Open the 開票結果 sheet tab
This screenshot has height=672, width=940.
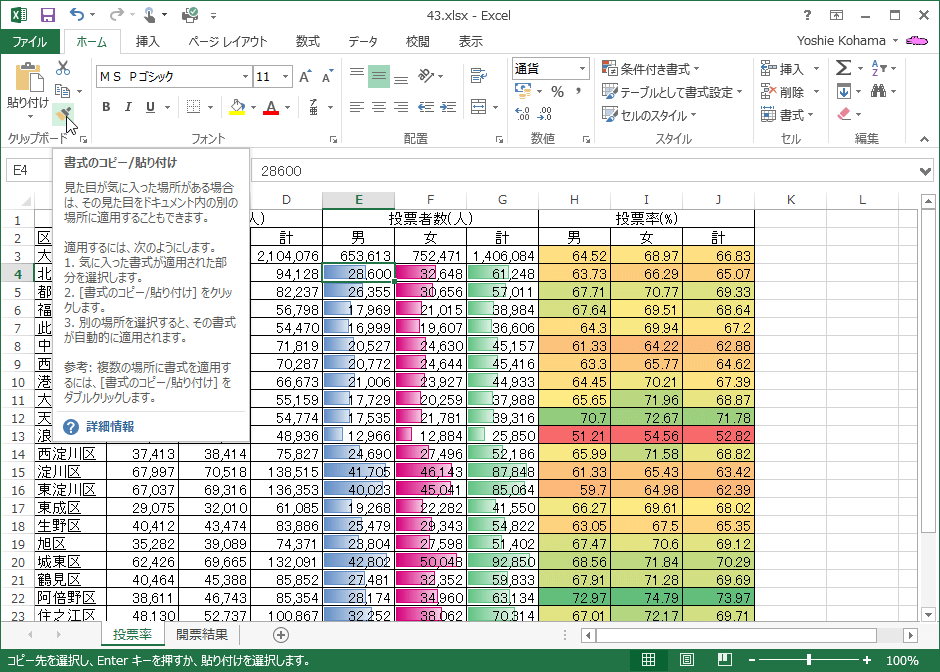pos(201,634)
